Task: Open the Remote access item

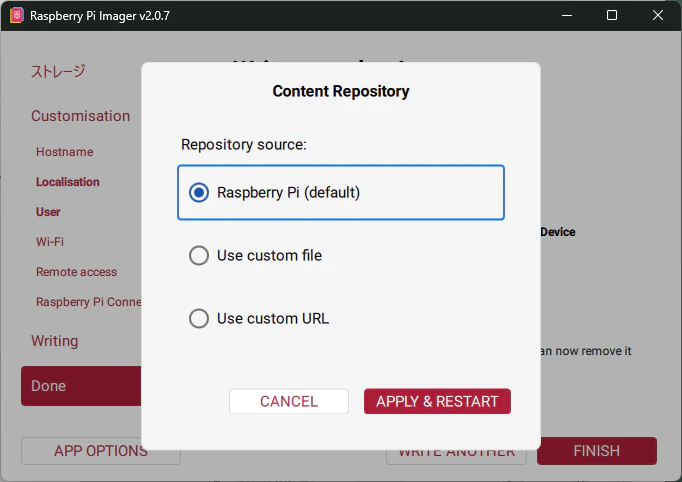Action: coord(76,272)
